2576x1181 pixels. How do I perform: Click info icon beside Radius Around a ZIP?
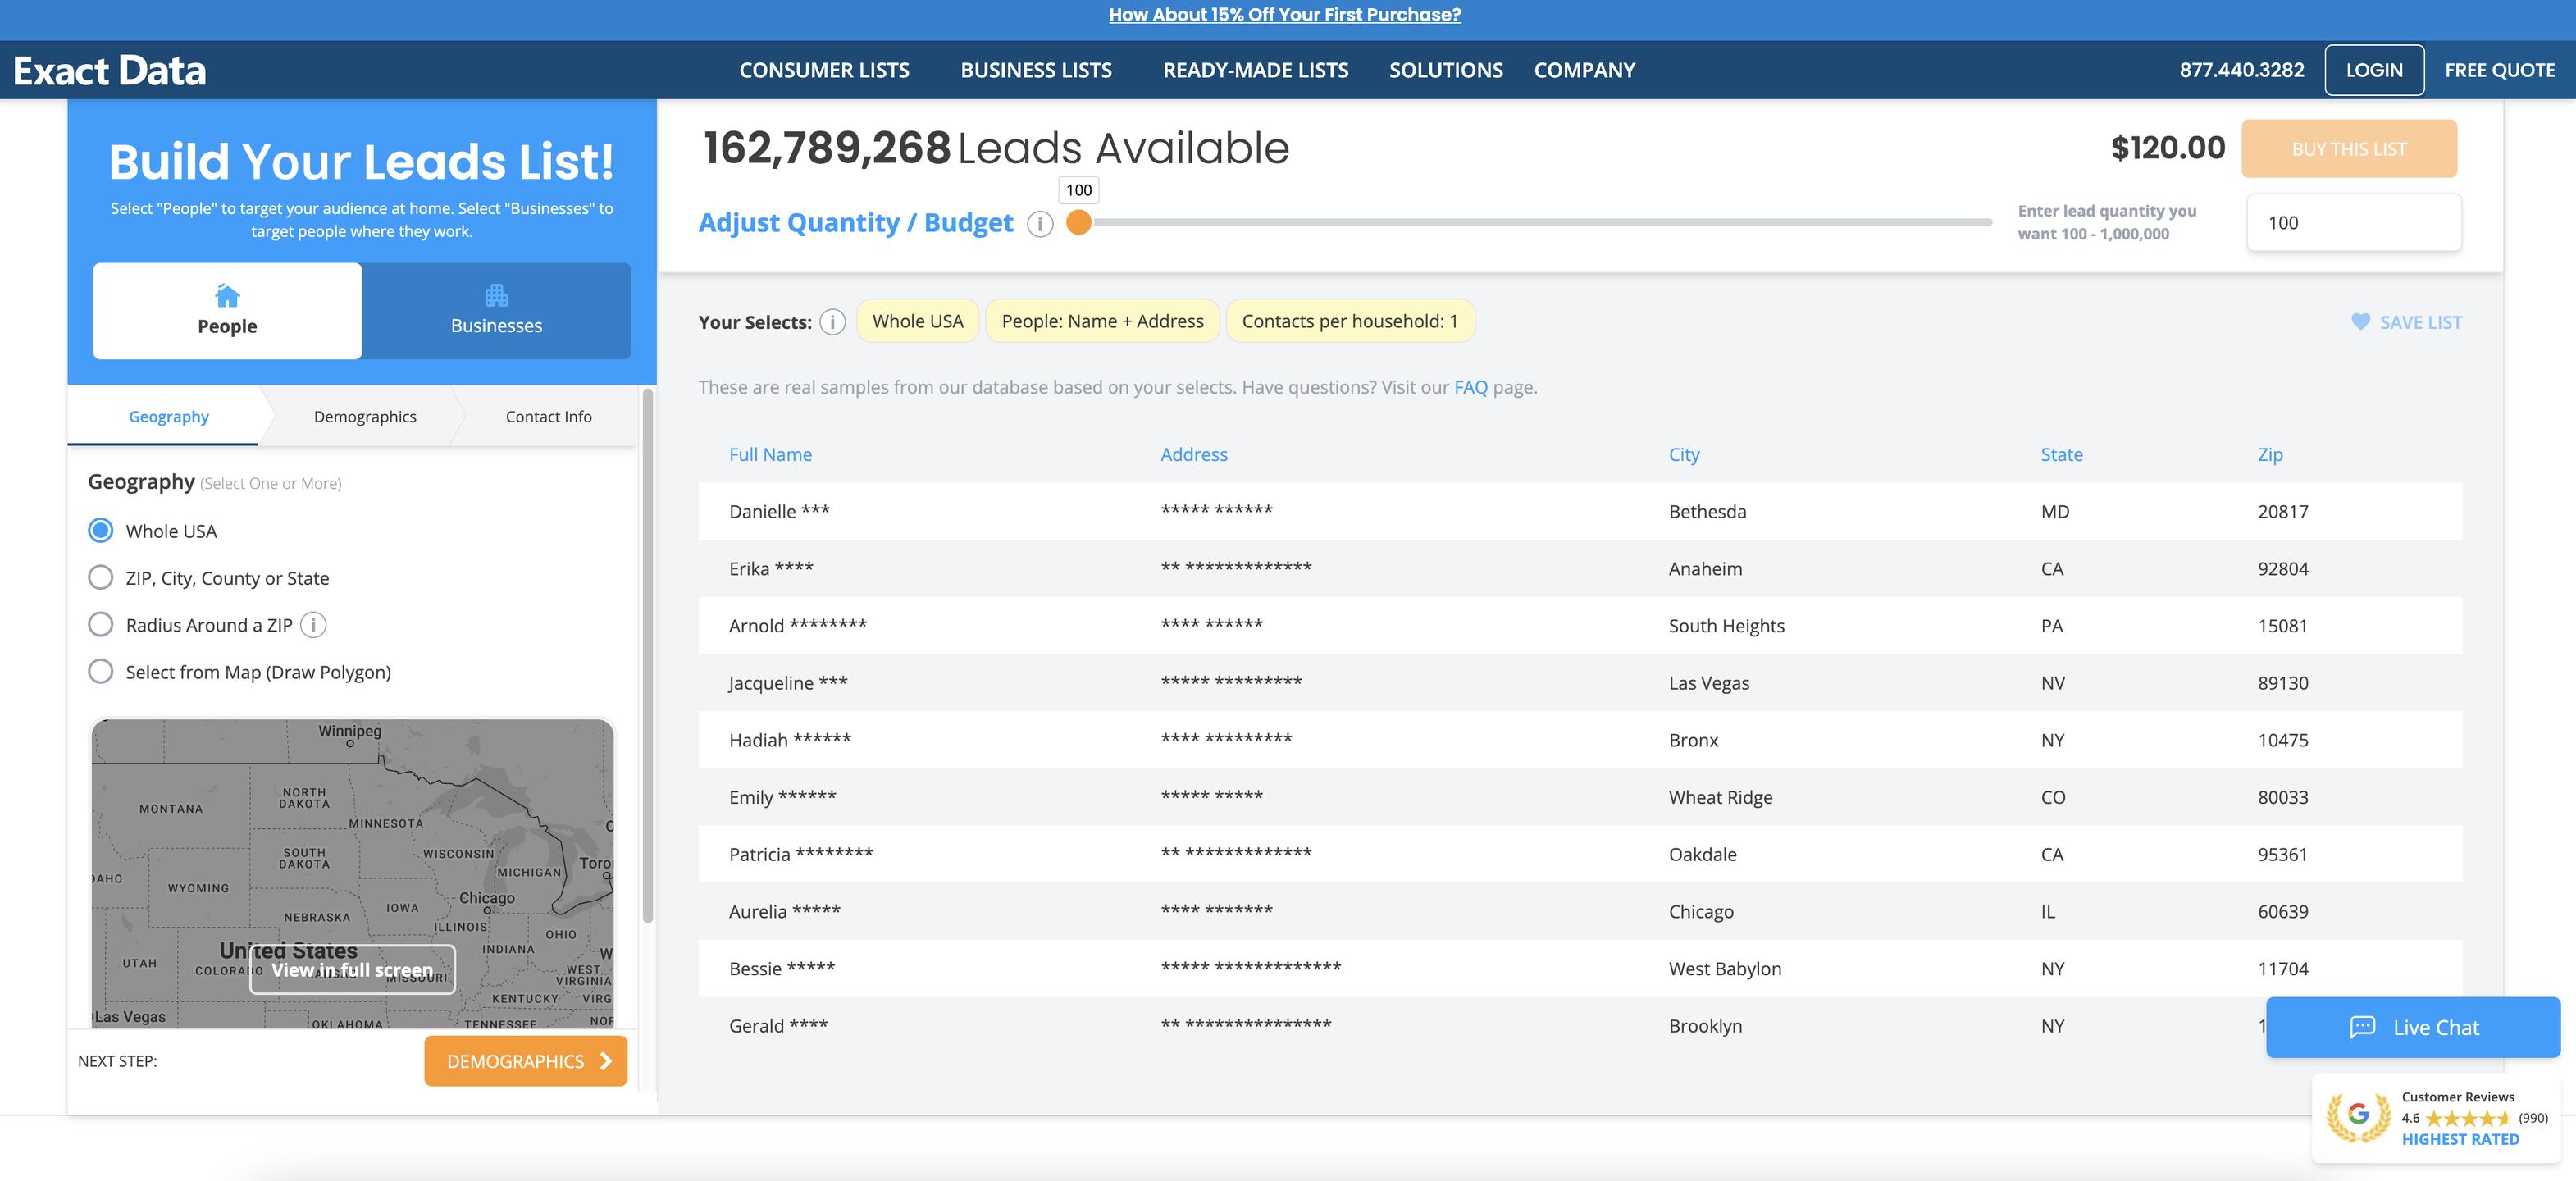pos(313,625)
